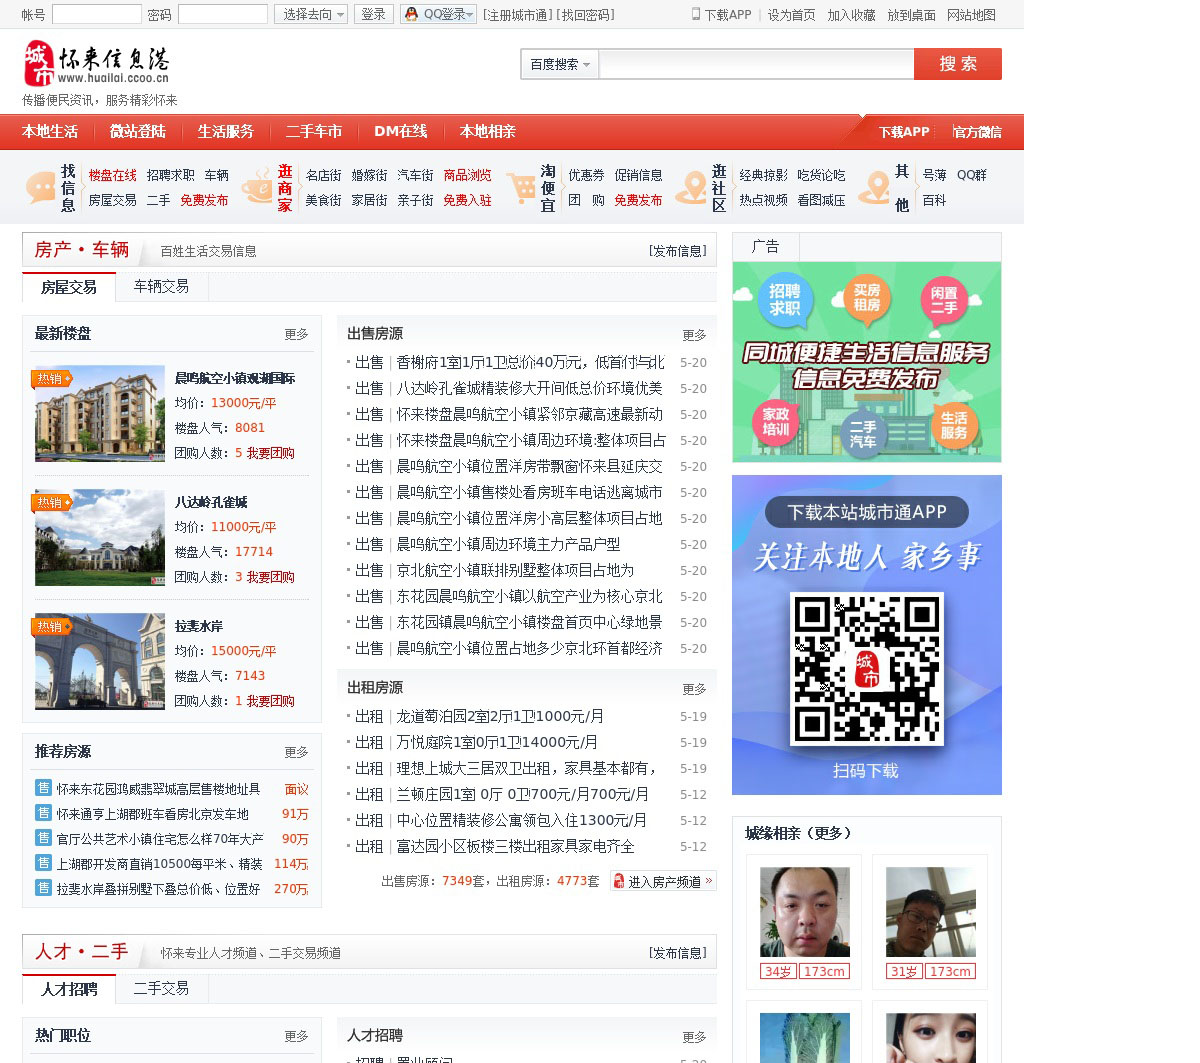Click the QQ登录 penguin icon button

[438, 14]
